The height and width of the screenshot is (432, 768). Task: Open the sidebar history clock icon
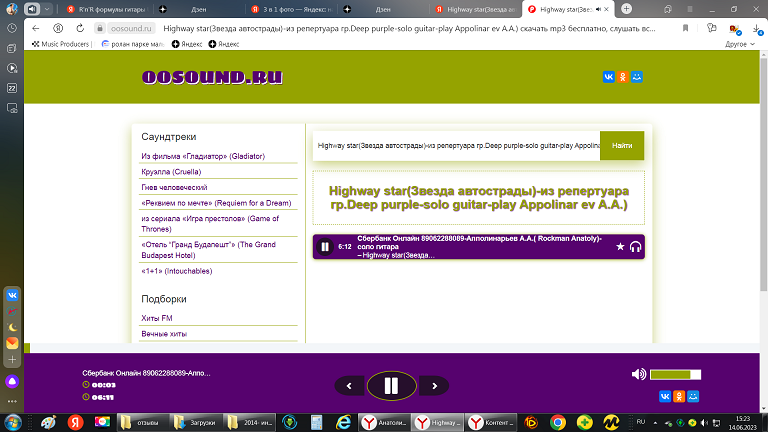[x=12, y=28]
